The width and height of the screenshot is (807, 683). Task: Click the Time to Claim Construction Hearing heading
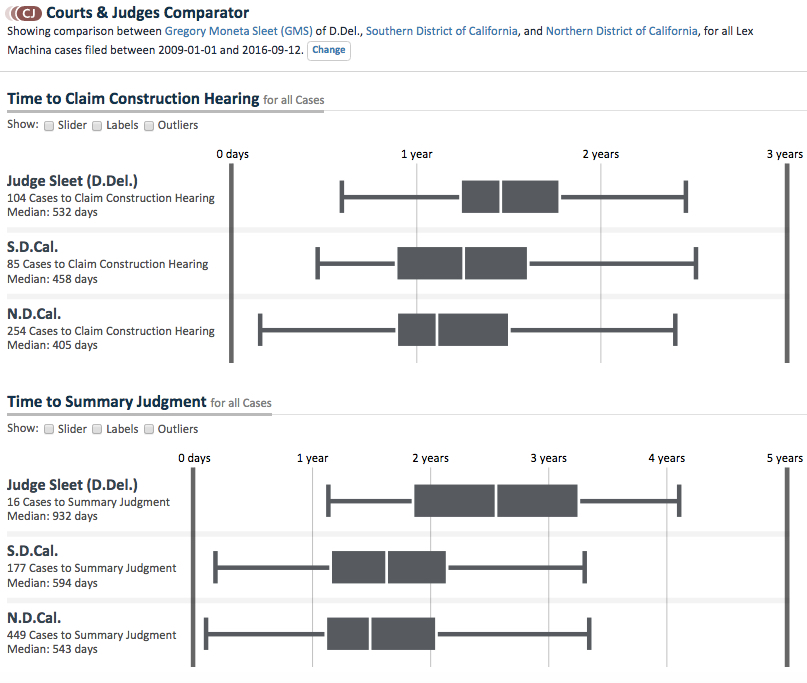[133, 99]
